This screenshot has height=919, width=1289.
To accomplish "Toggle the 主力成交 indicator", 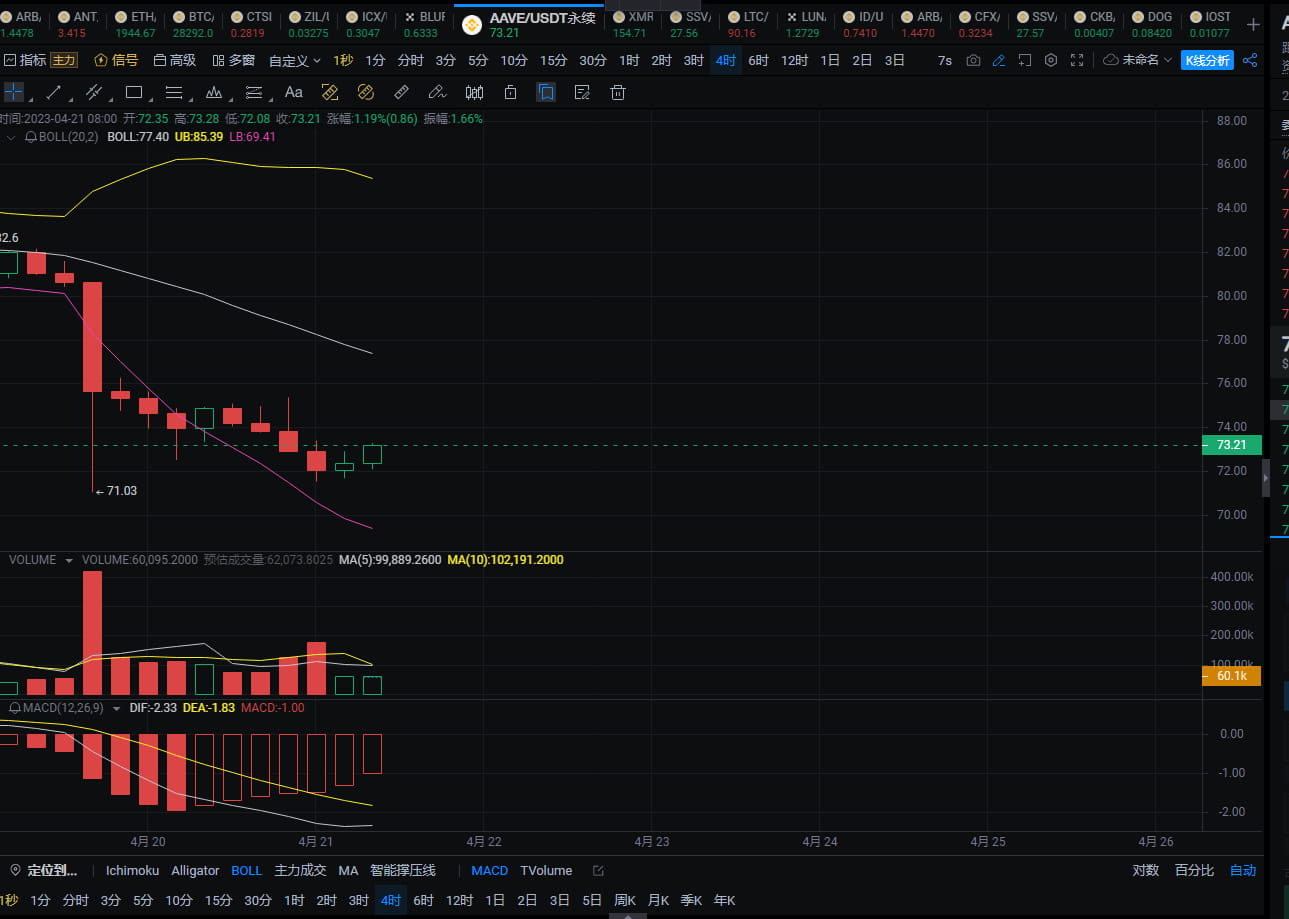I will pyautogui.click(x=301, y=870).
